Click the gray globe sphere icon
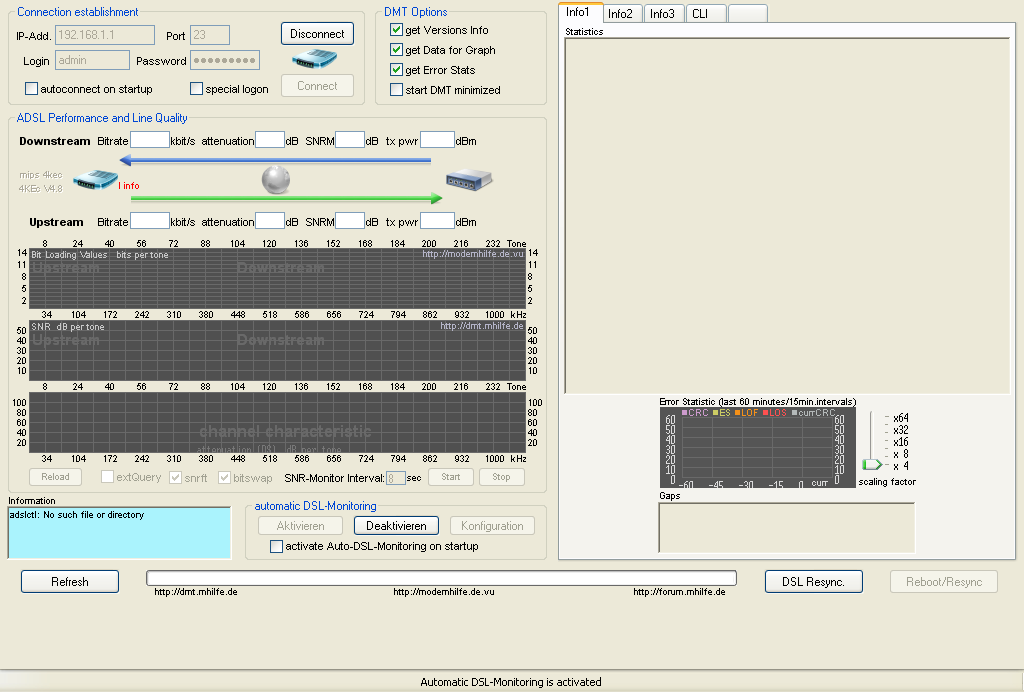 click(276, 180)
